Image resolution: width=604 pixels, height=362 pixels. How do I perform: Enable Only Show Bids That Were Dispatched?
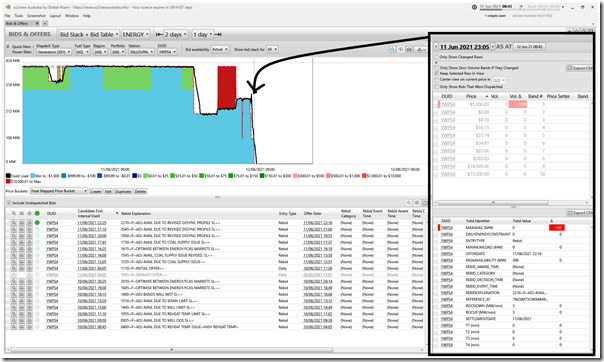[436, 87]
